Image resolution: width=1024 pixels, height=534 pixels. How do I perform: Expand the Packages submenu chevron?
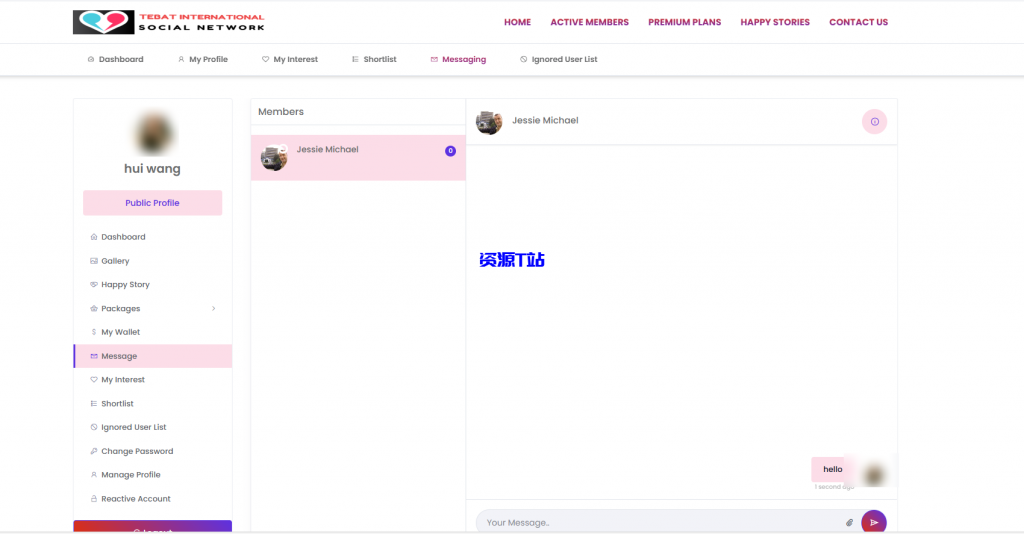coord(213,309)
